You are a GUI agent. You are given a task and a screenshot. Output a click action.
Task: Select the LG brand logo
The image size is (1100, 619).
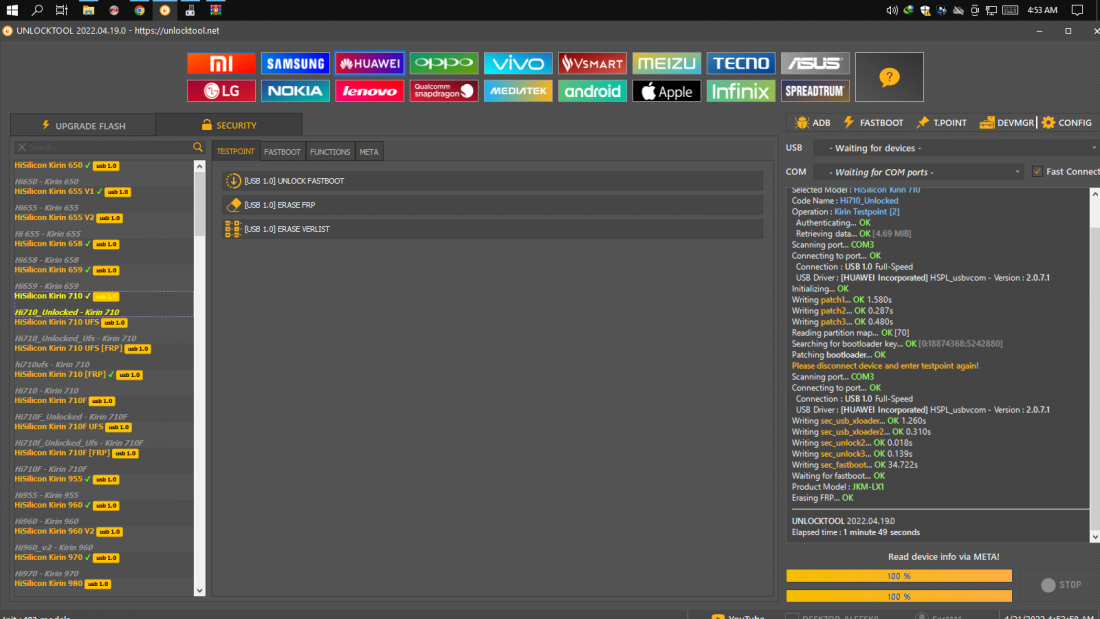coord(221,91)
